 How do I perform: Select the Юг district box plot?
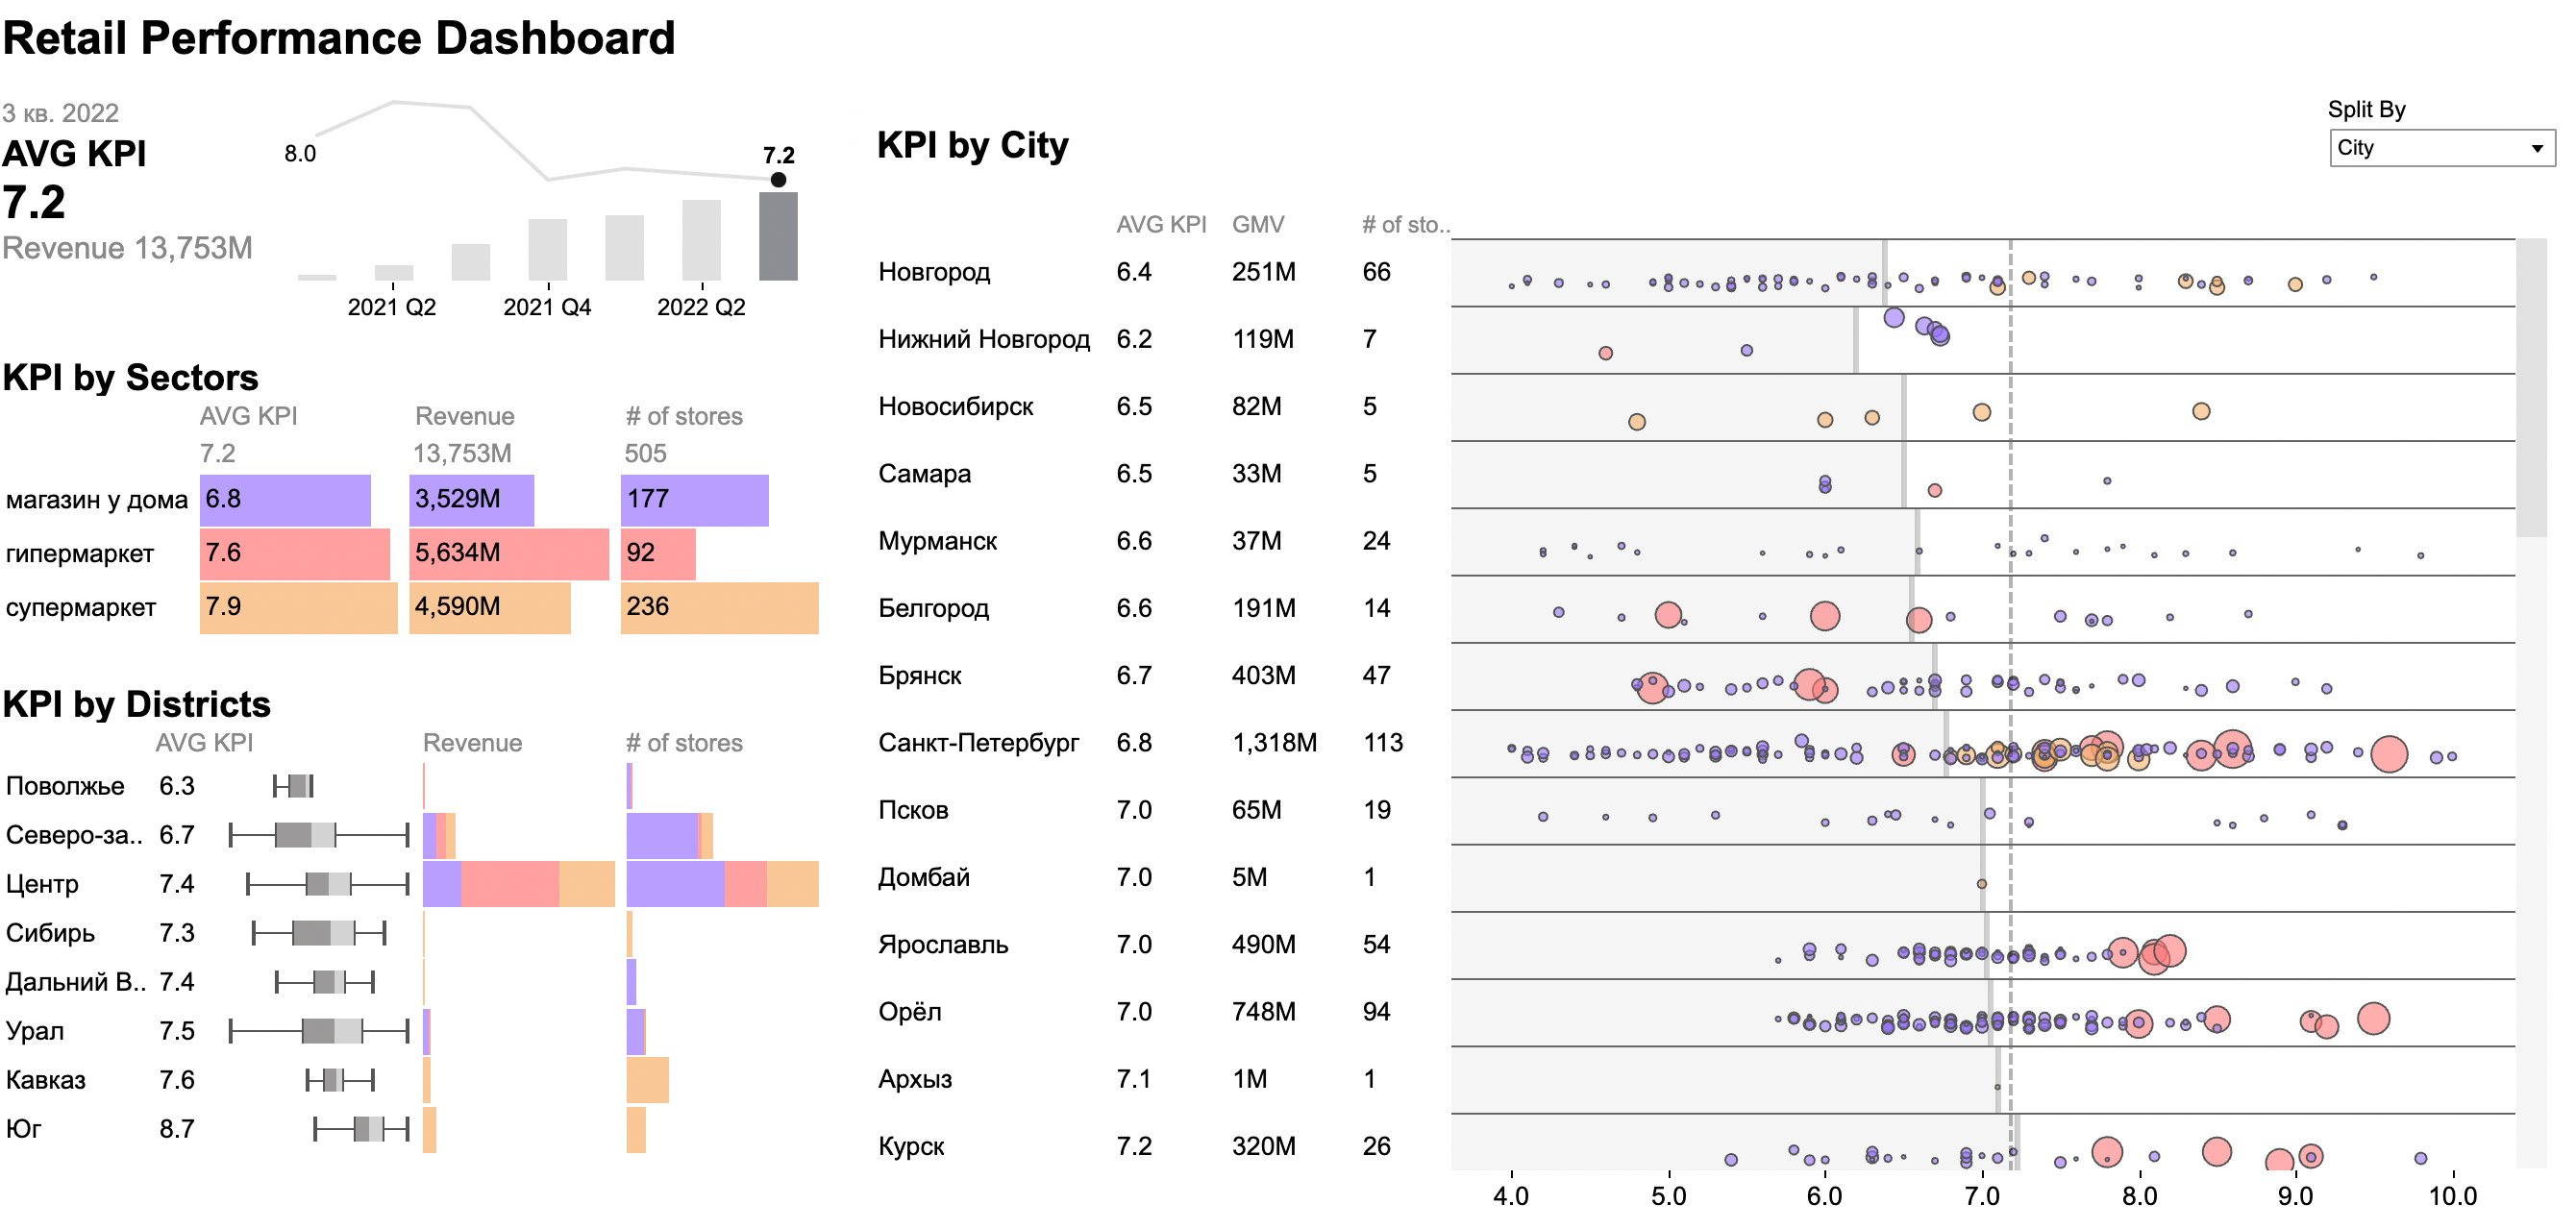(x=361, y=1129)
